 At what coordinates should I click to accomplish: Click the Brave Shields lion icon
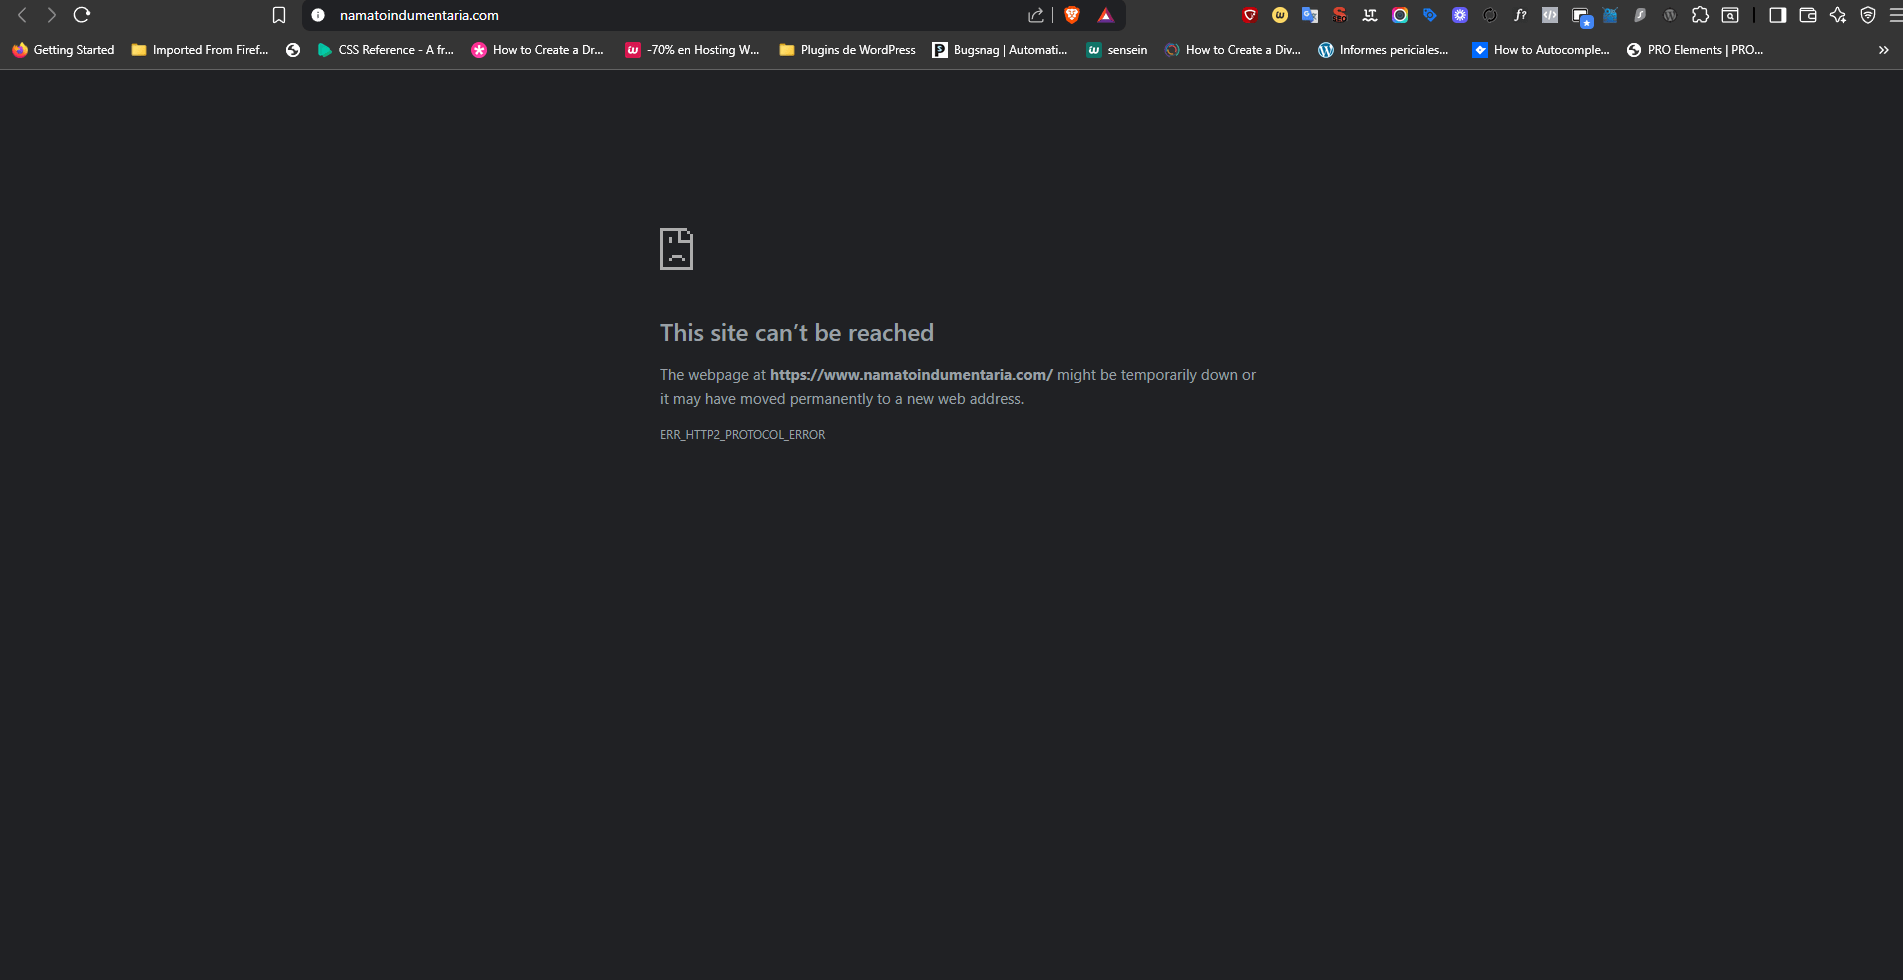[1072, 15]
